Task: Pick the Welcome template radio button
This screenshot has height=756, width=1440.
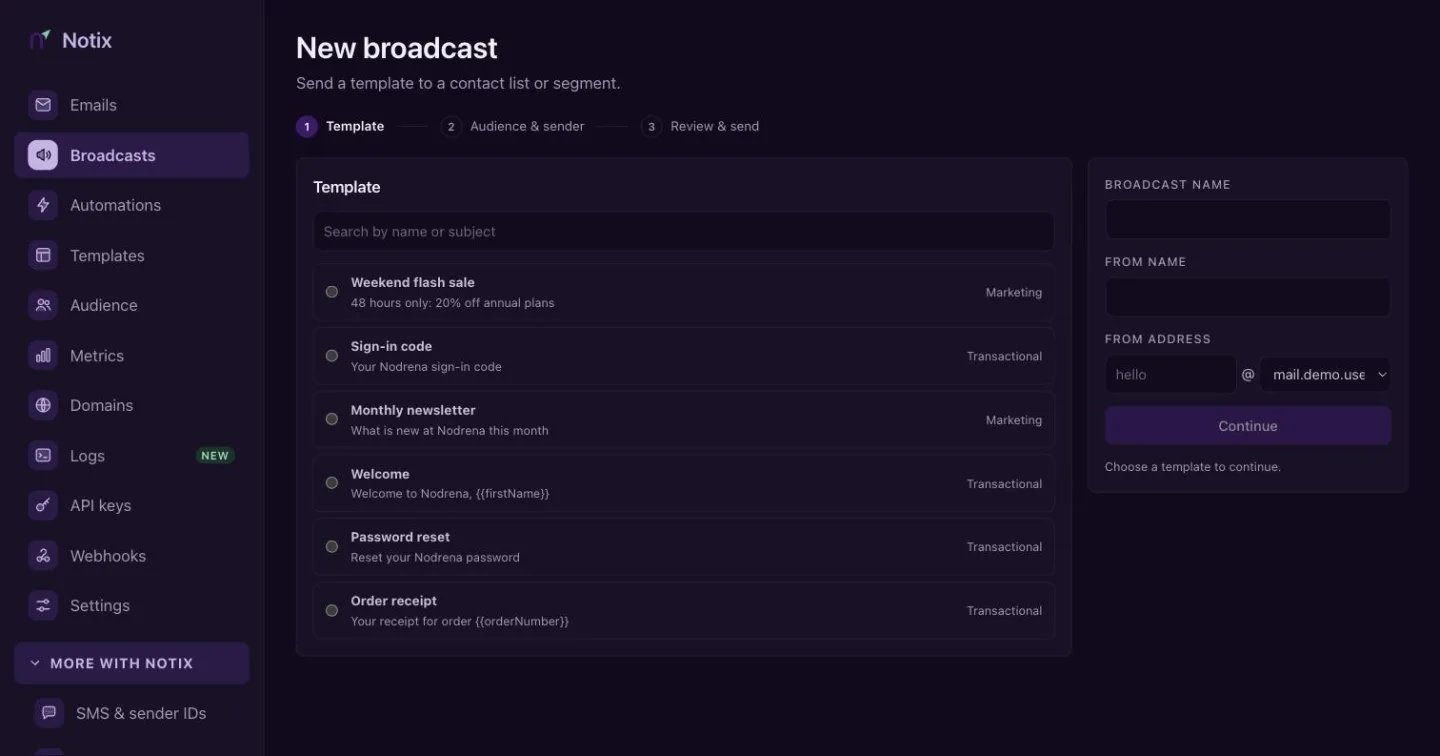Action: click(332, 483)
